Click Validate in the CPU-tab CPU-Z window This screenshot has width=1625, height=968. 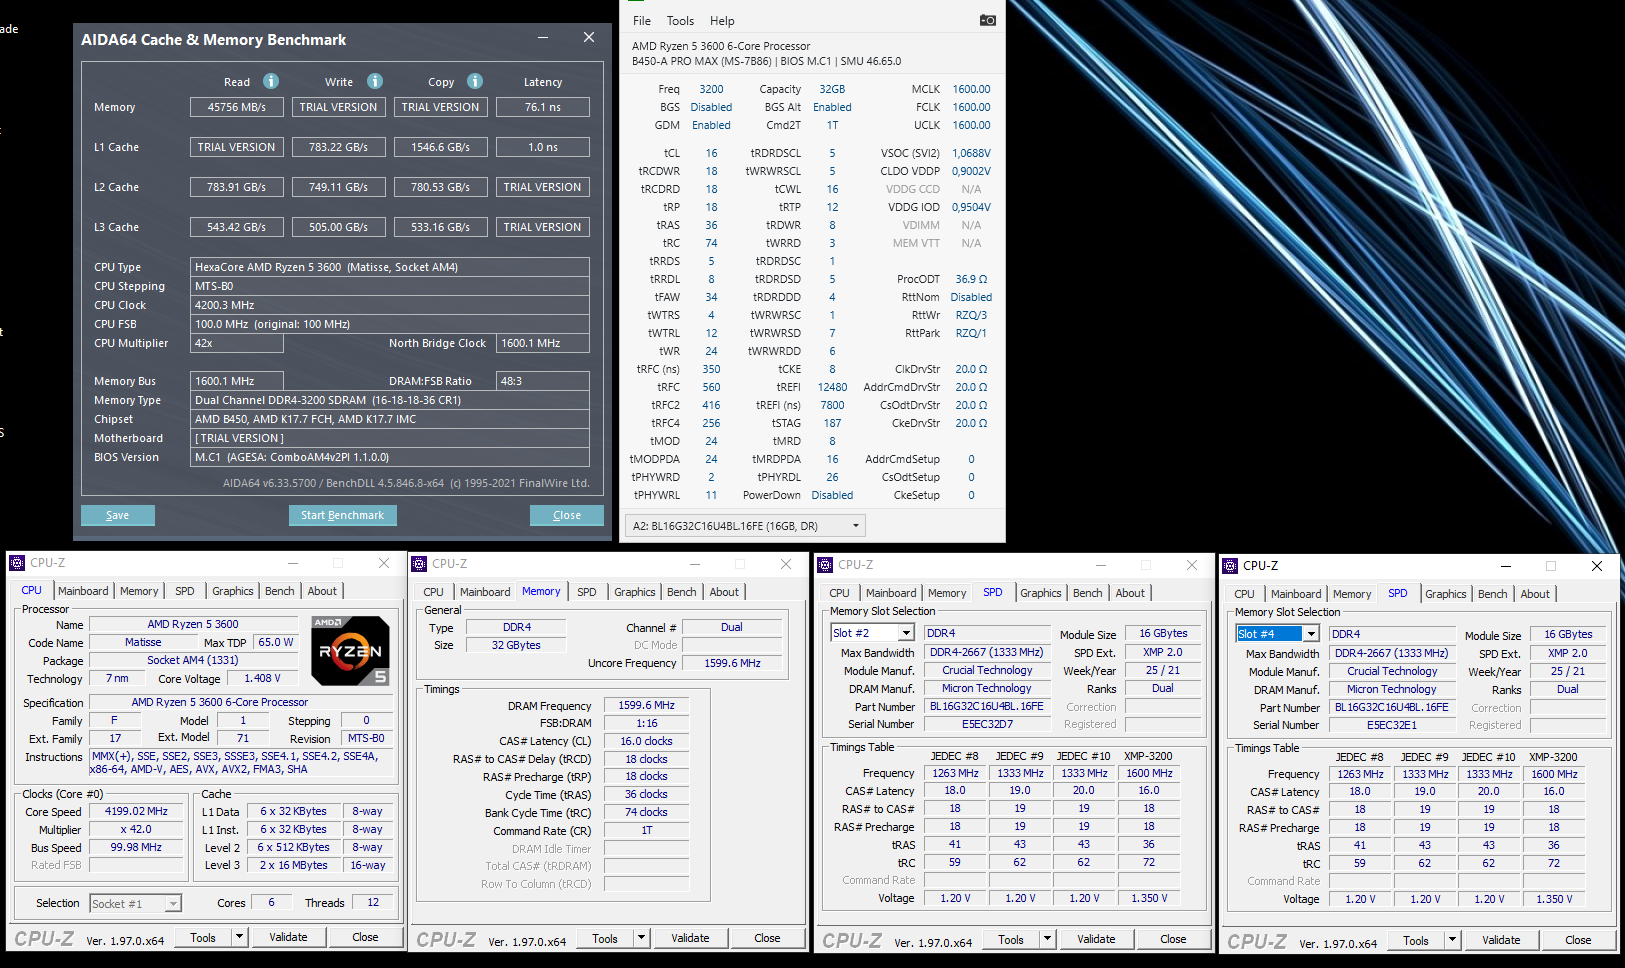pos(288,937)
